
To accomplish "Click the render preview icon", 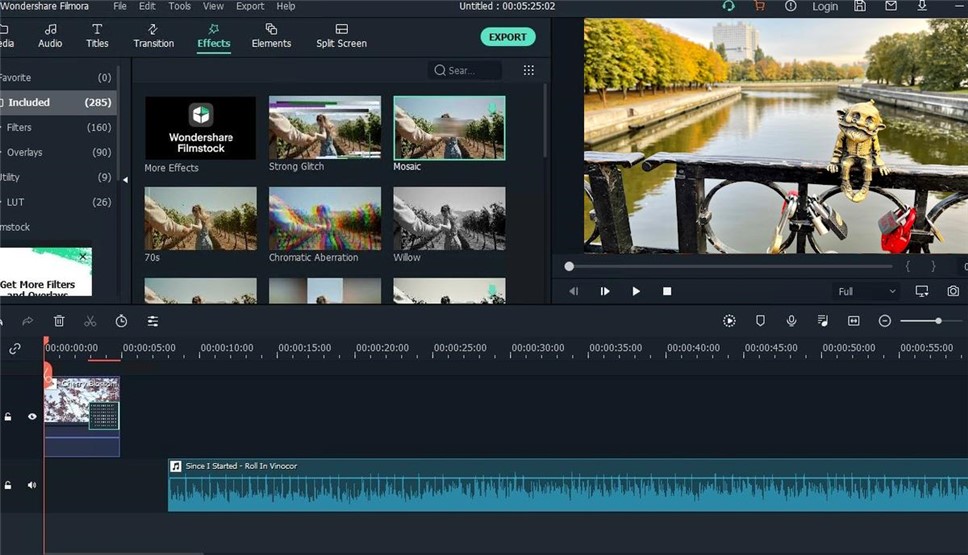I will [x=729, y=321].
